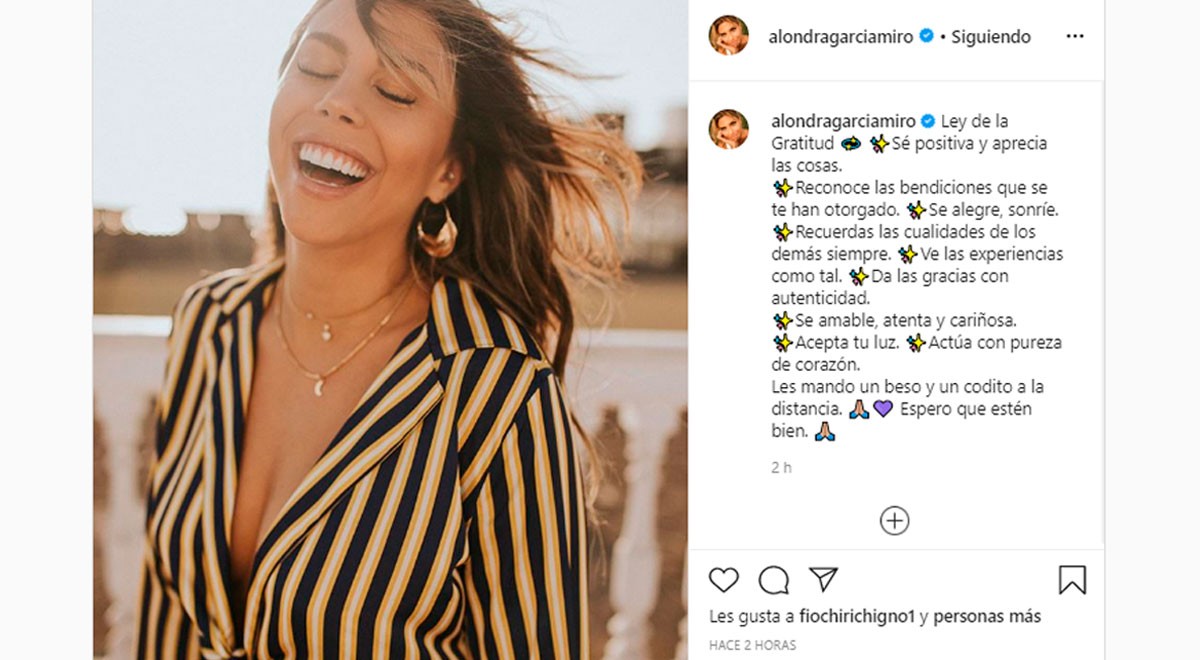1200x660 pixels.
Task: Share the post via paper plane icon
Action: 823,580
